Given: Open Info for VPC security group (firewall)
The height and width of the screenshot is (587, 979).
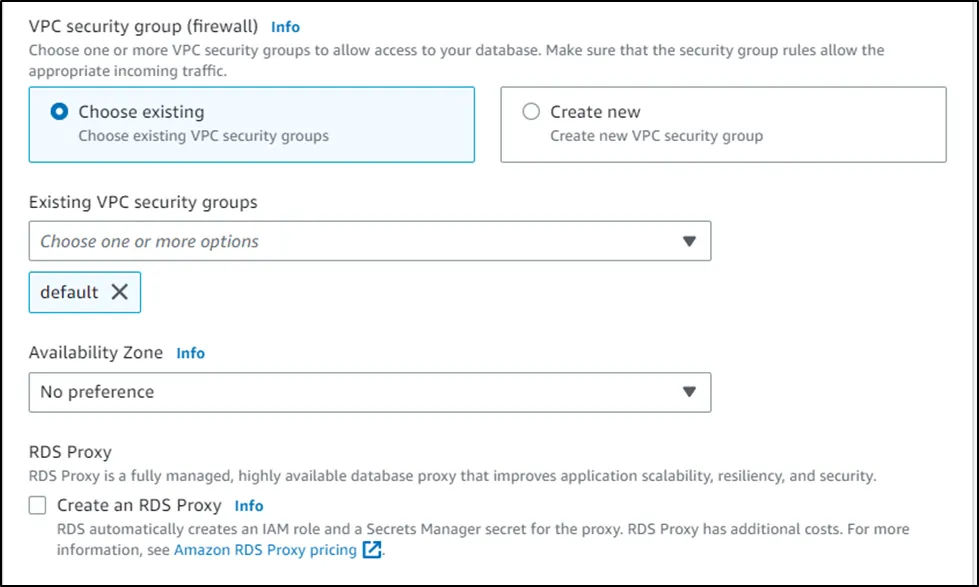Looking at the screenshot, I should 285,27.
